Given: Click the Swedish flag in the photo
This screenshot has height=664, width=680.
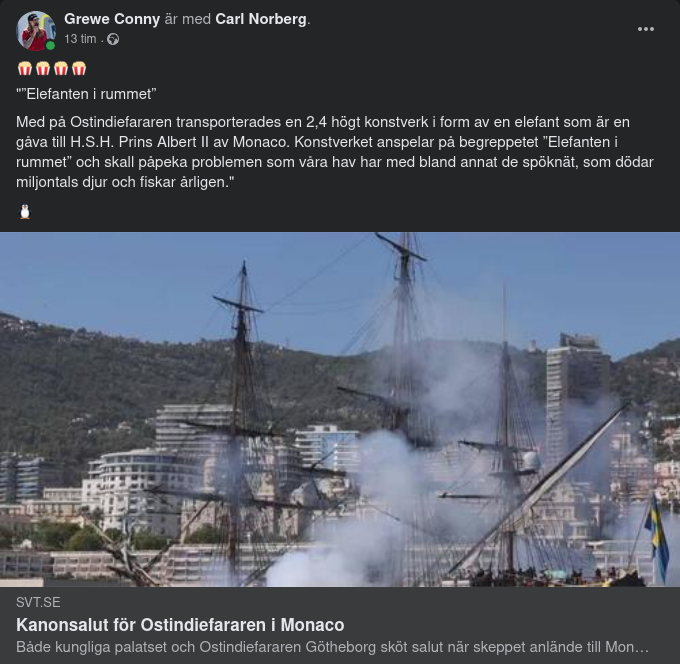Looking at the screenshot, I should click(x=657, y=538).
